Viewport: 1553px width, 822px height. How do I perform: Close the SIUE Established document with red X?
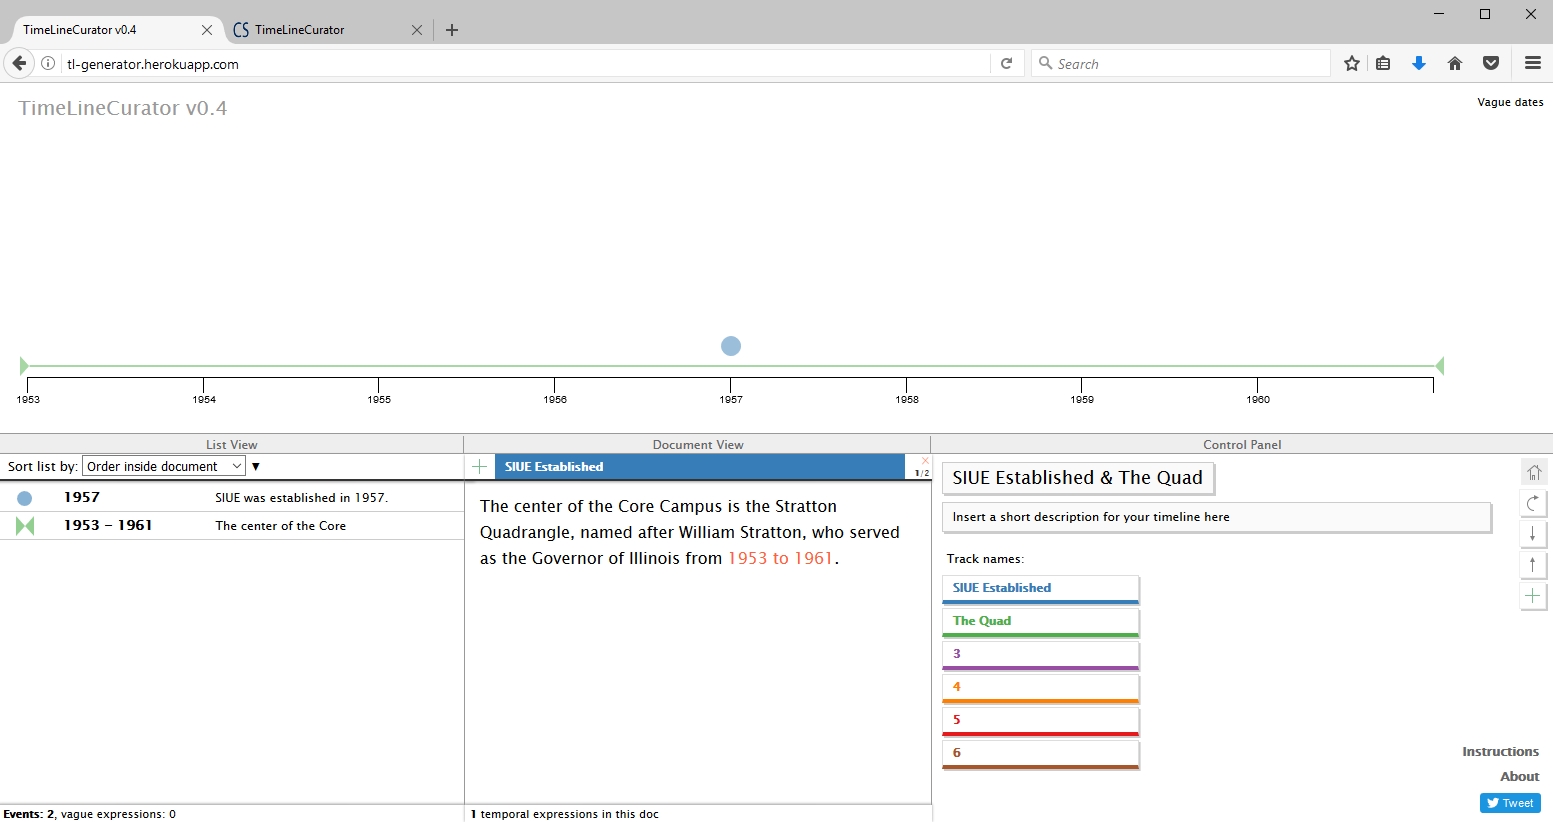pyautogui.click(x=925, y=461)
